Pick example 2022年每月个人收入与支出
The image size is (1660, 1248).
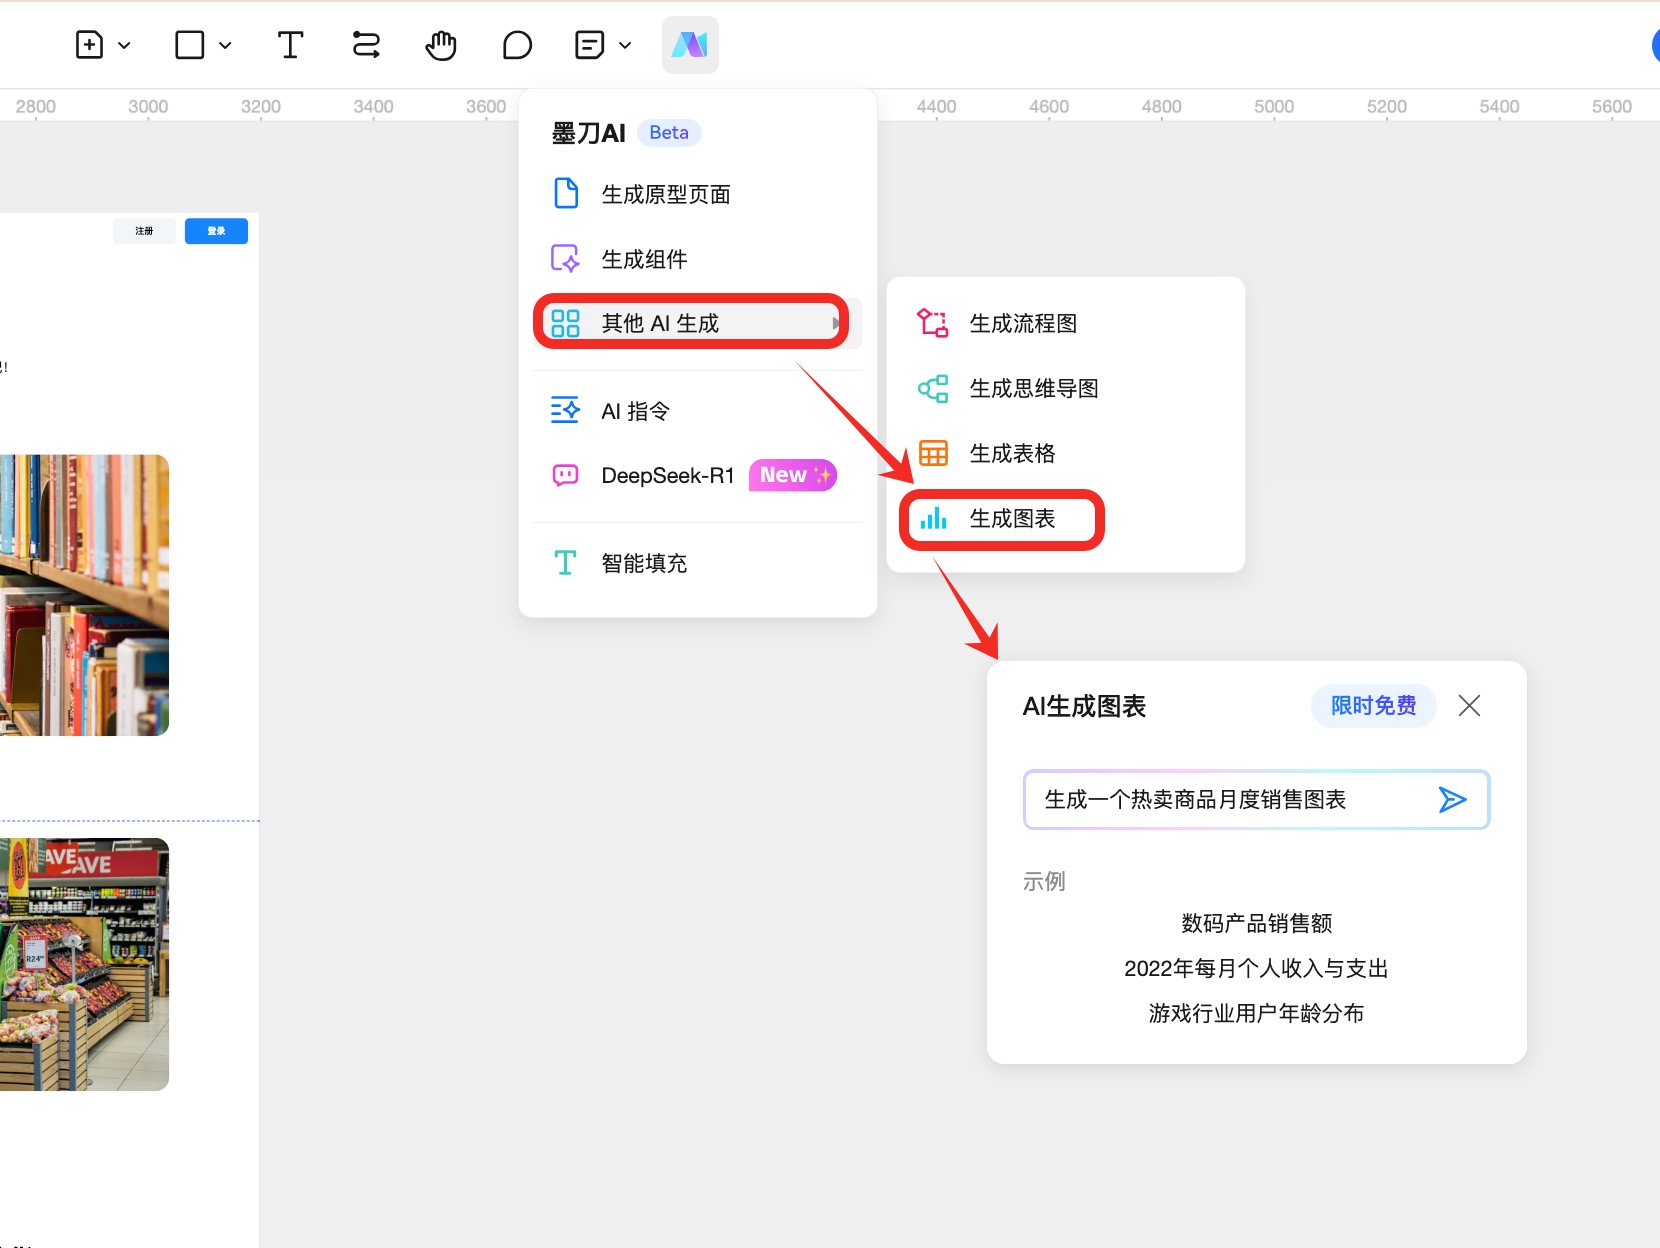coord(1256,968)
